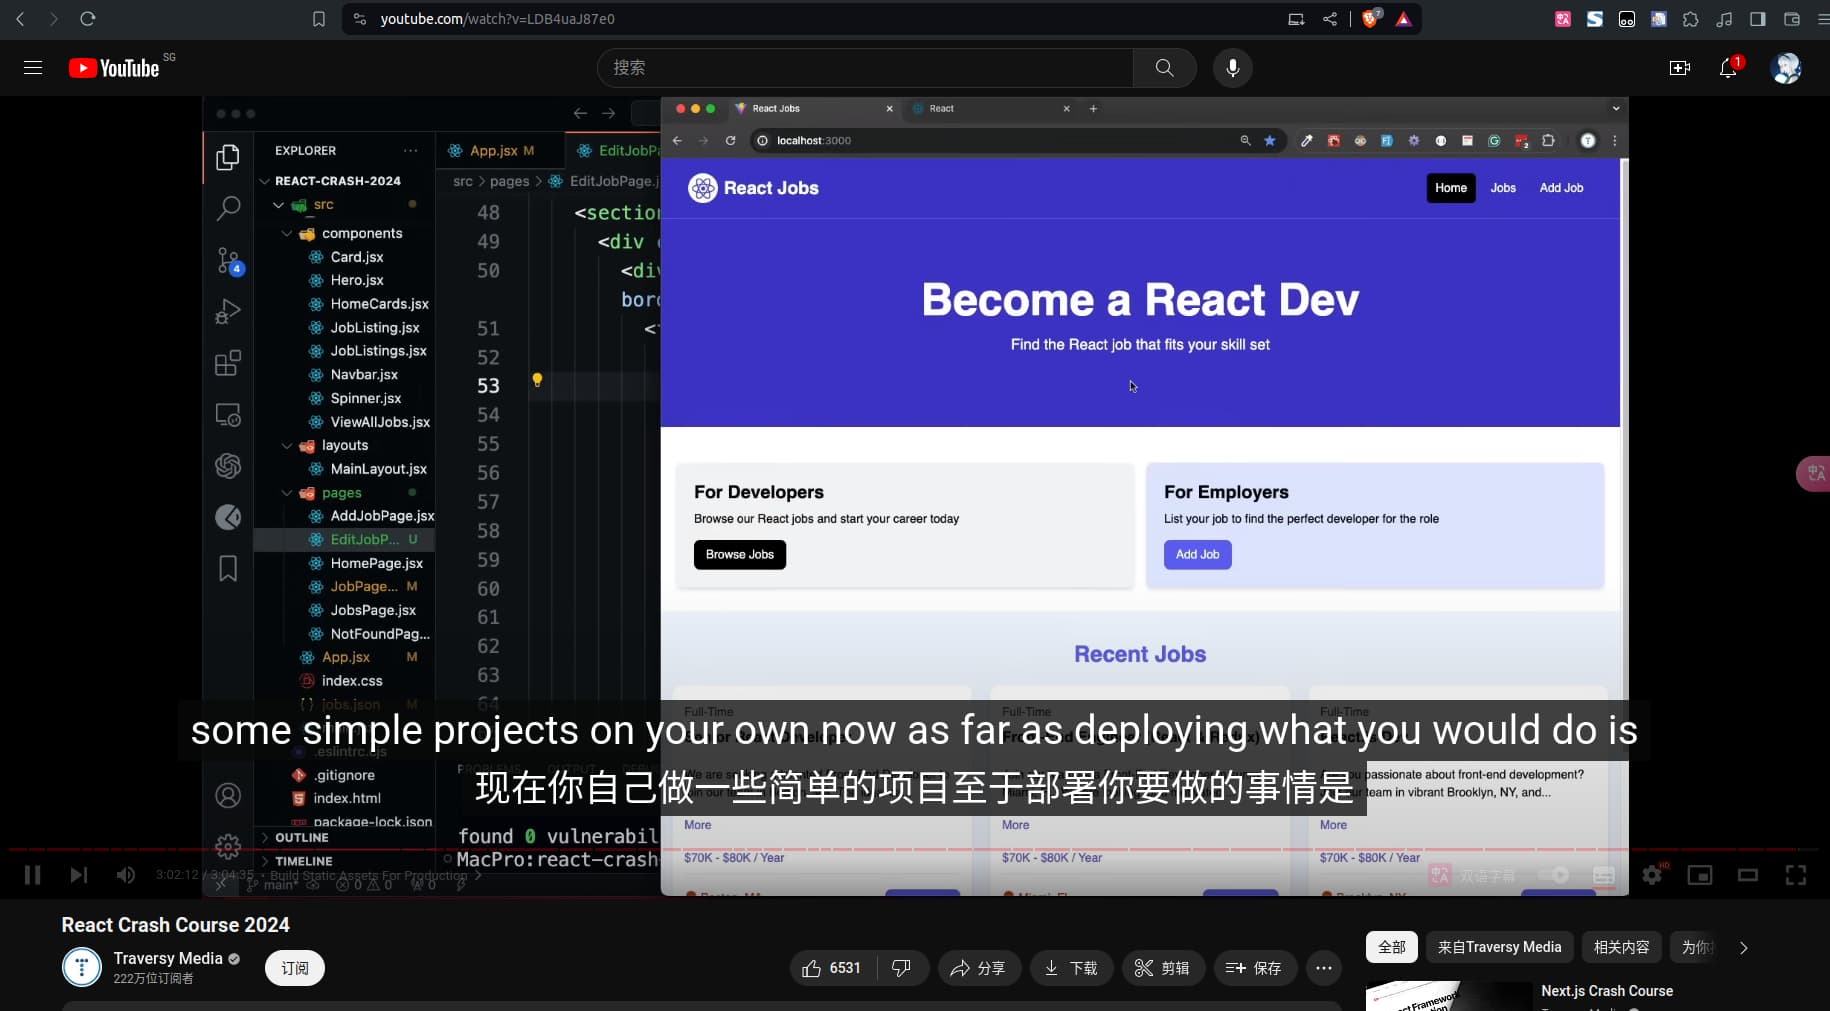Click the YouTube 搜索 search field
Viewport: 1830px width, 1011px height.
(x=865, y=68)
